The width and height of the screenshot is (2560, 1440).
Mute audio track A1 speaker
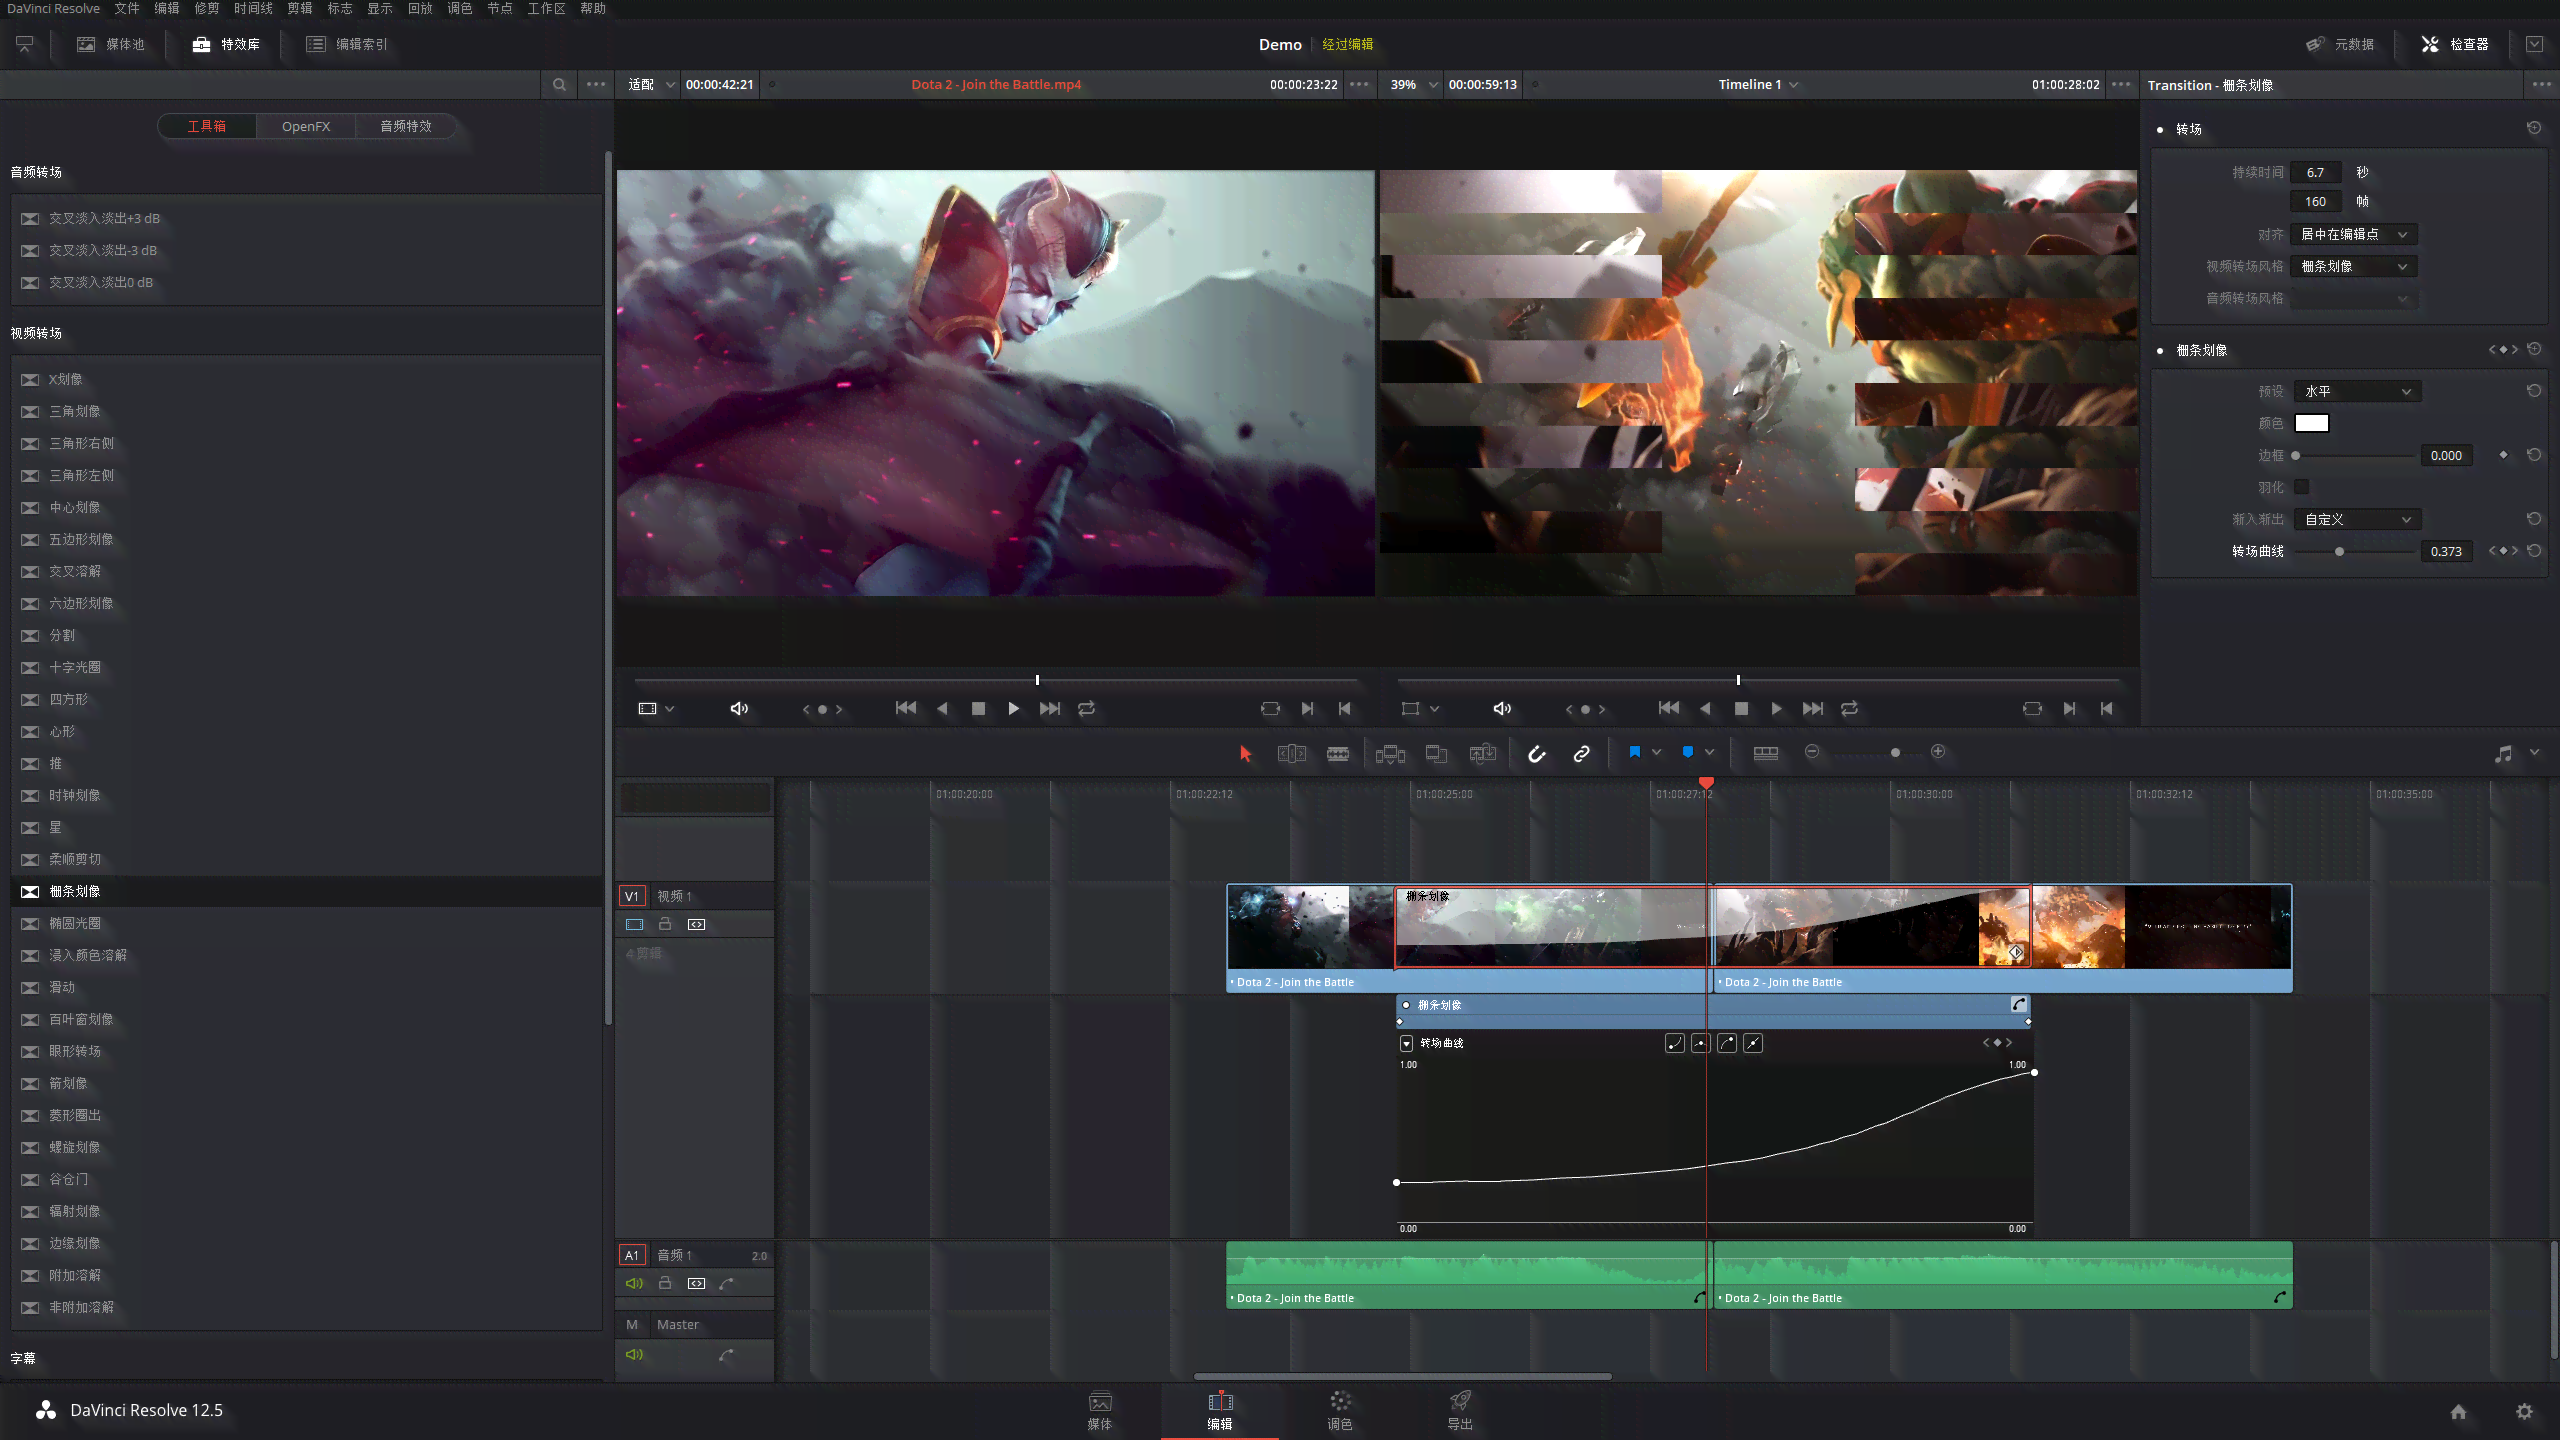(x=634, y=1283)
